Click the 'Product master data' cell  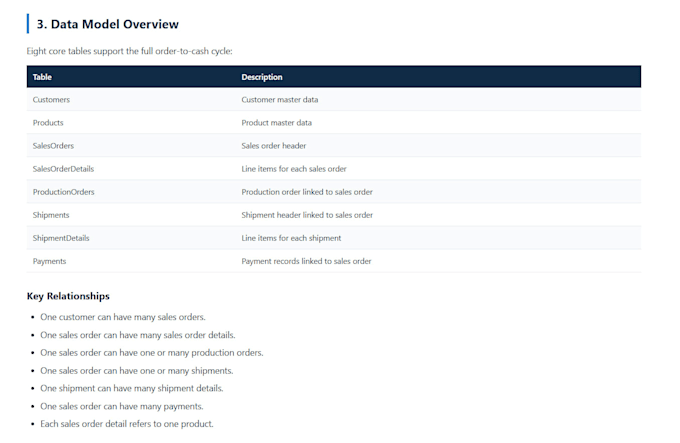(276, 123)
